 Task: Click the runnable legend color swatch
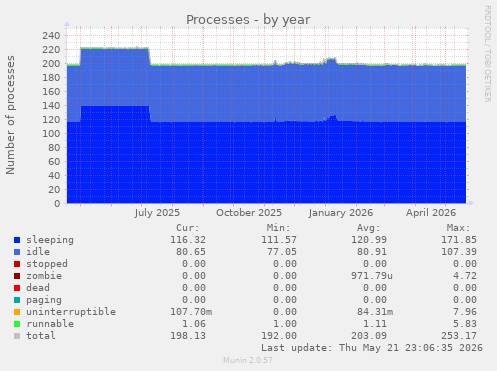point(17,324)
